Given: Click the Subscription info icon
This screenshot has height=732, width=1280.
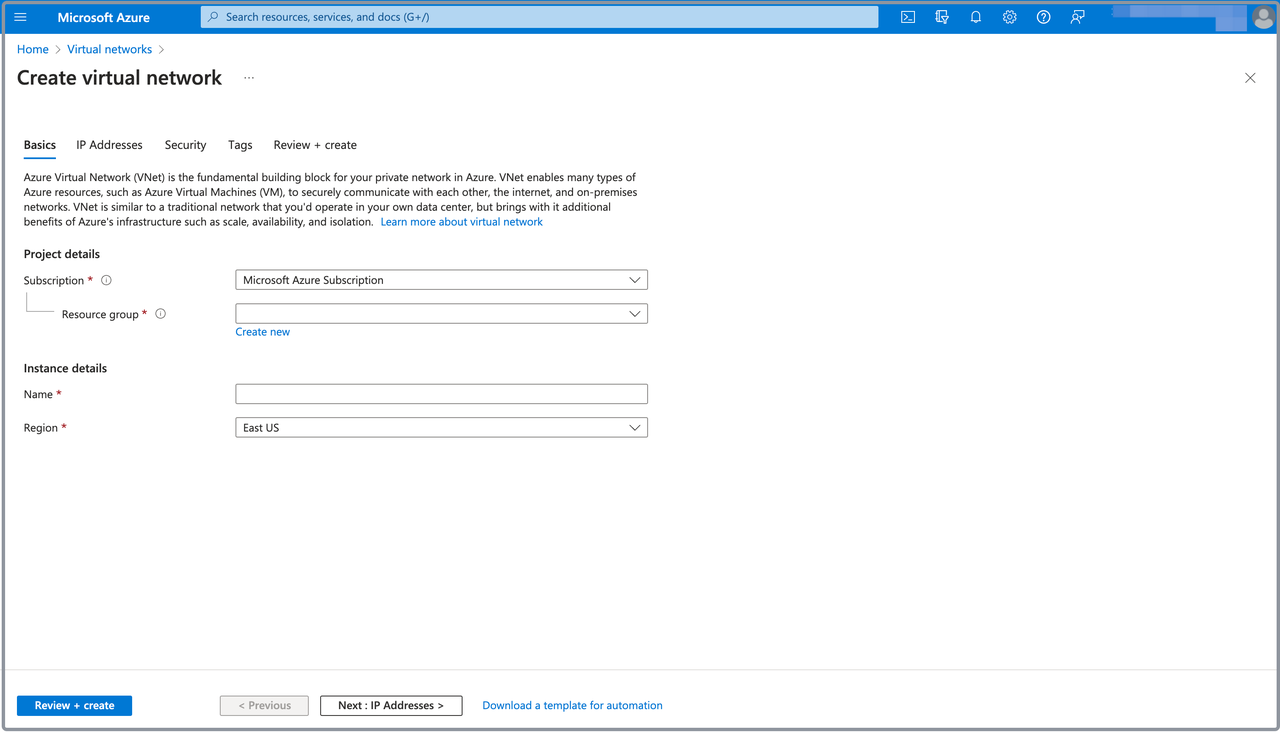Looking at the screenshot, I should point(106,281).
